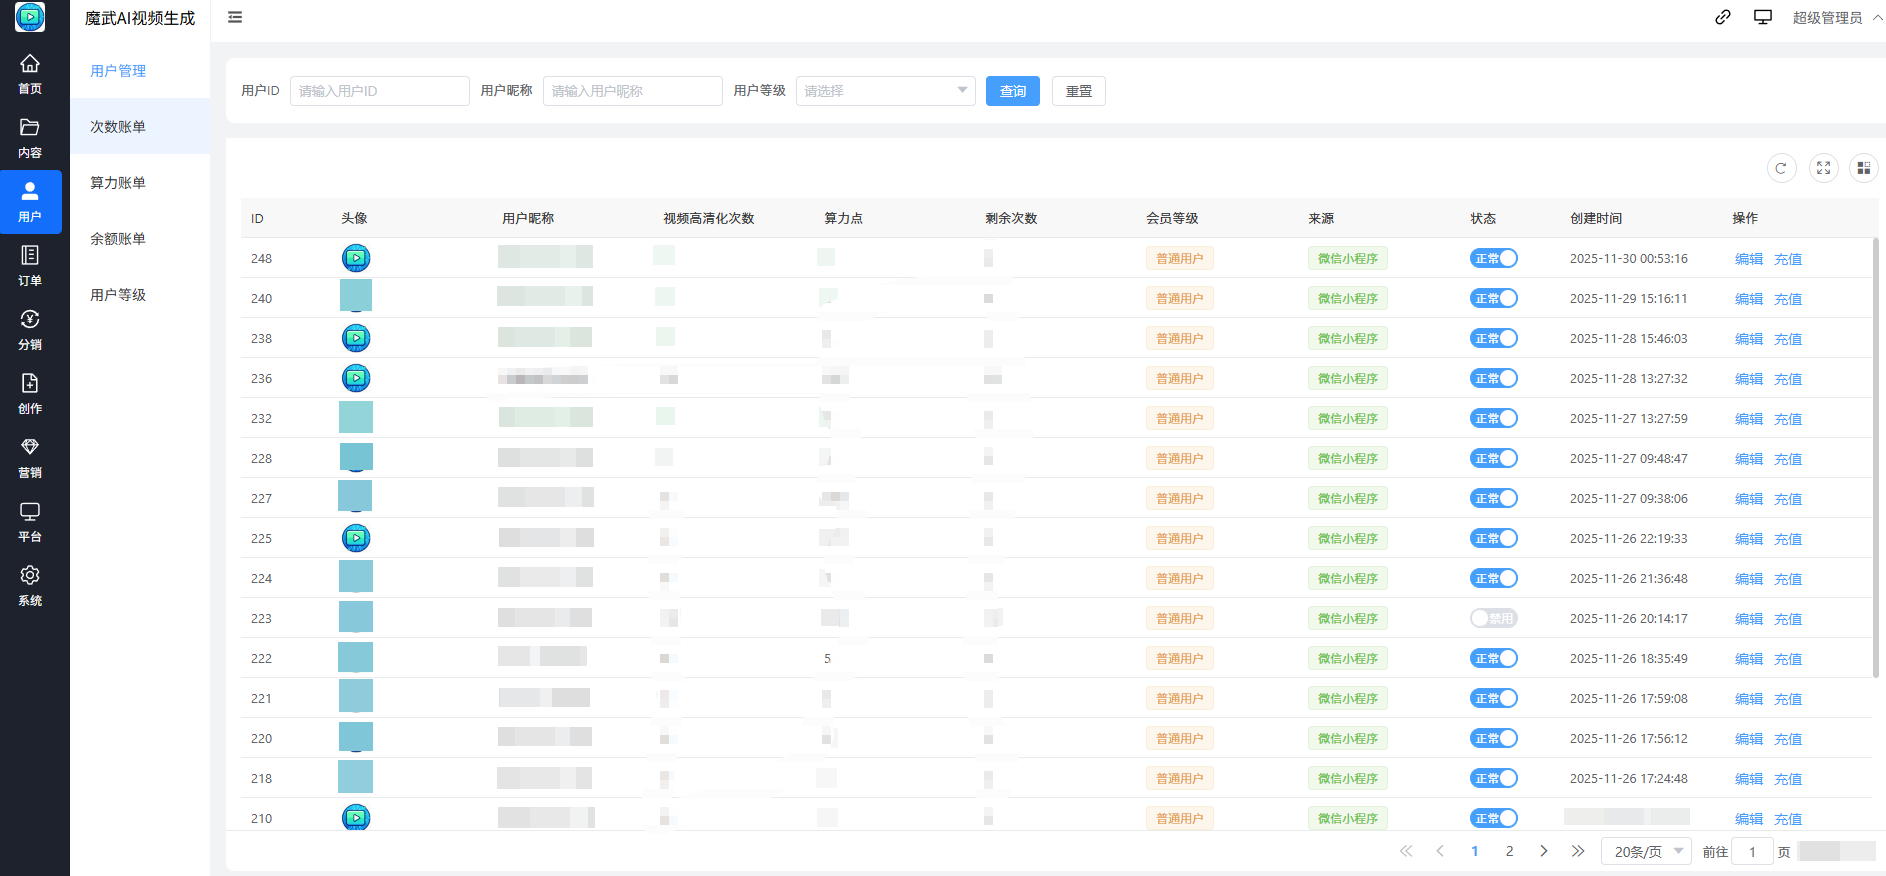Collapse sidebar with the hamburger menu icon
This screenshot has width=1886, height=876.
235,17
